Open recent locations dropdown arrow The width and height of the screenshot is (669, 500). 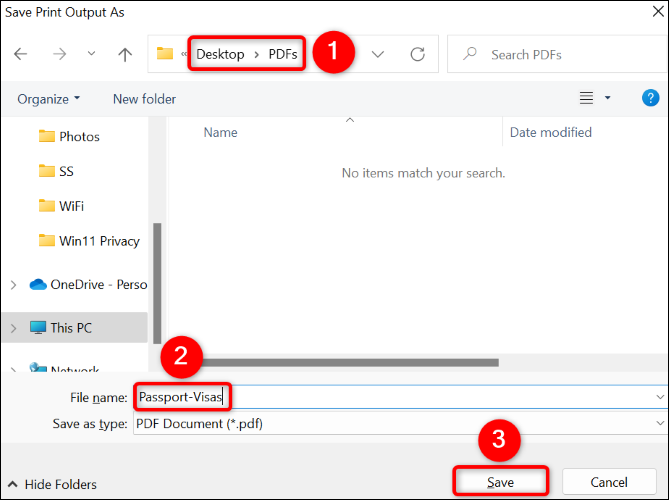tap(91, 55)
